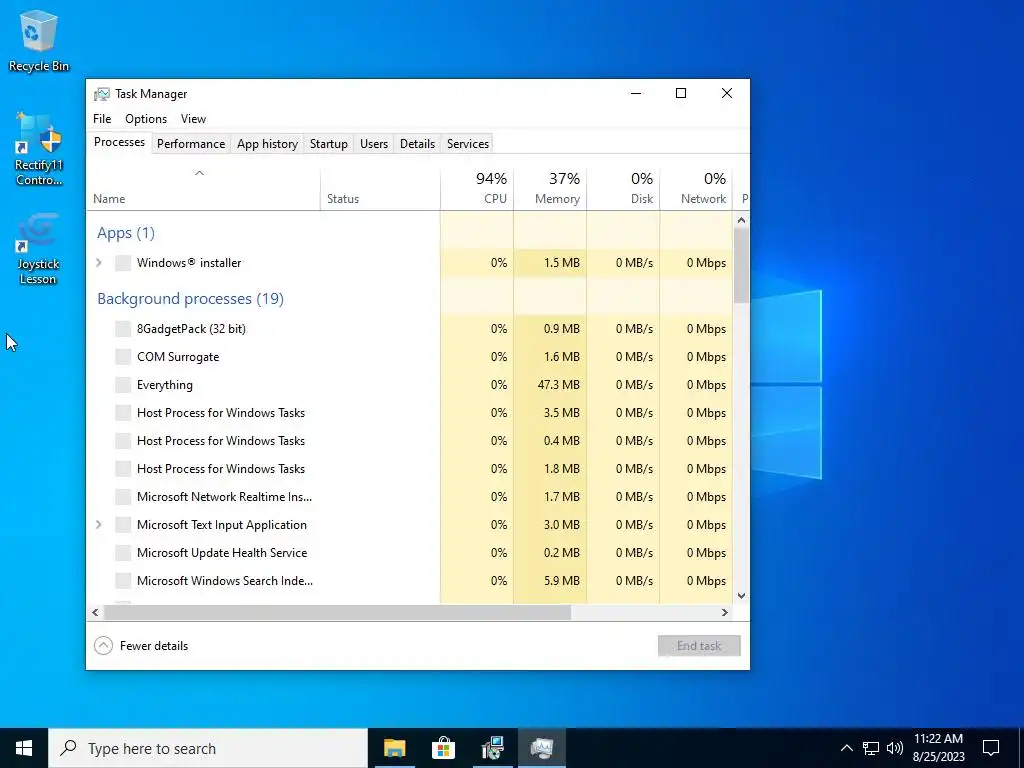
Task: Select Host Process for Windows Tasks 0.4 MB row
Action: pyautogui.click(x=409, y=441)
